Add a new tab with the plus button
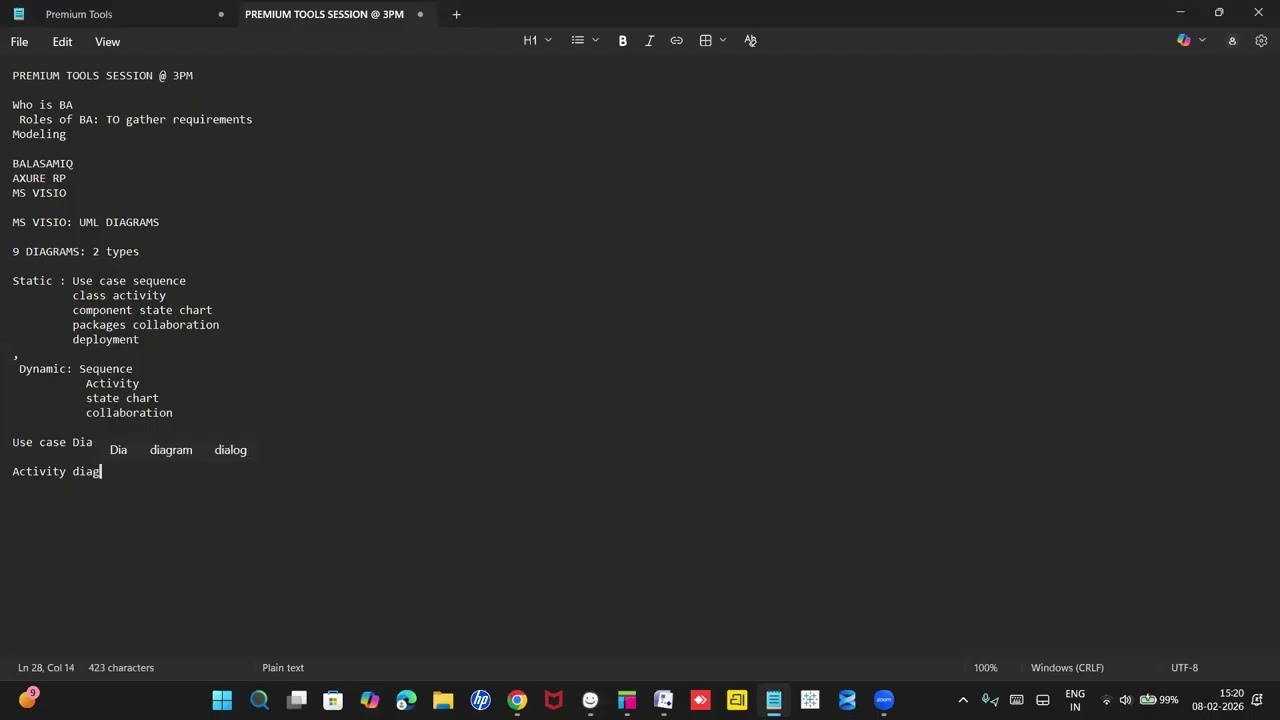This screenshot has width=1280, height=720. 456,14
